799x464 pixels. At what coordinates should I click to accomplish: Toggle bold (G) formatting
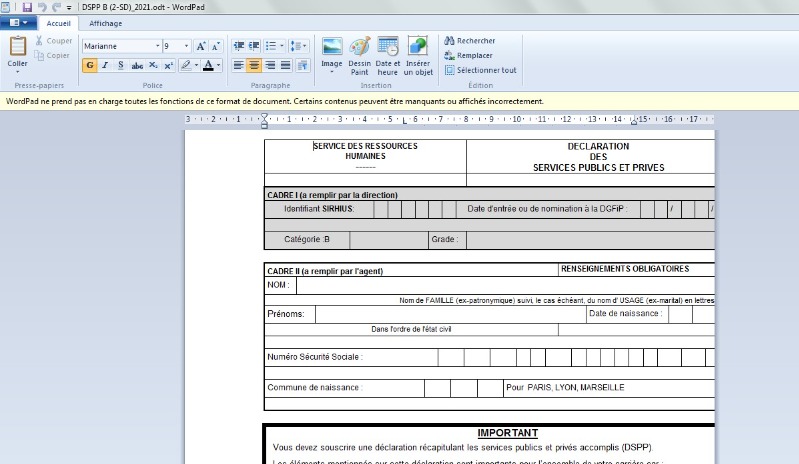[90, 65]
